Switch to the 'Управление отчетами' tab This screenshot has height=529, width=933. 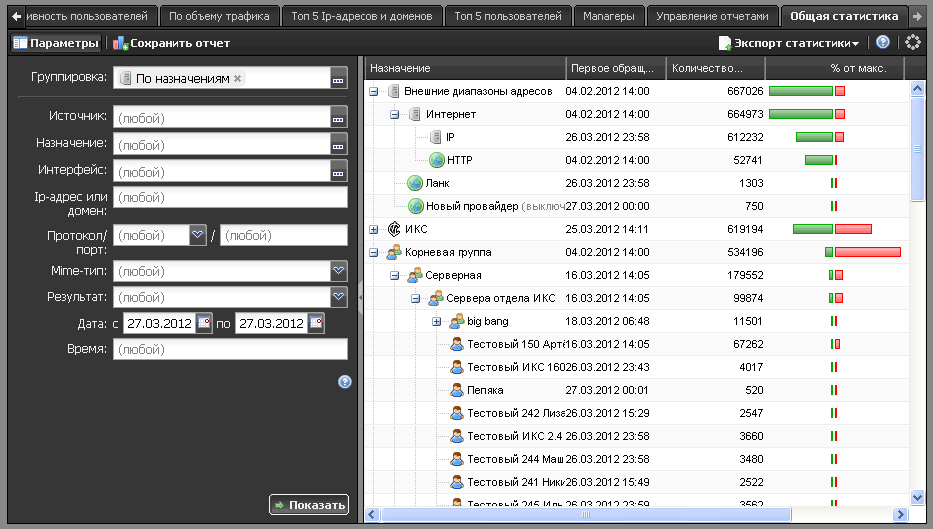tap(713, 16)
